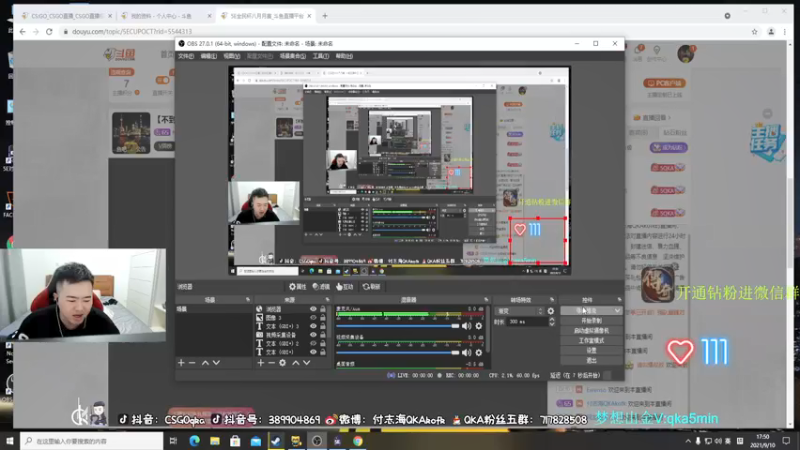800x450 pixels.
Task: Open Microsoft Edge from taskbar
Action: [x=194, y=441]
